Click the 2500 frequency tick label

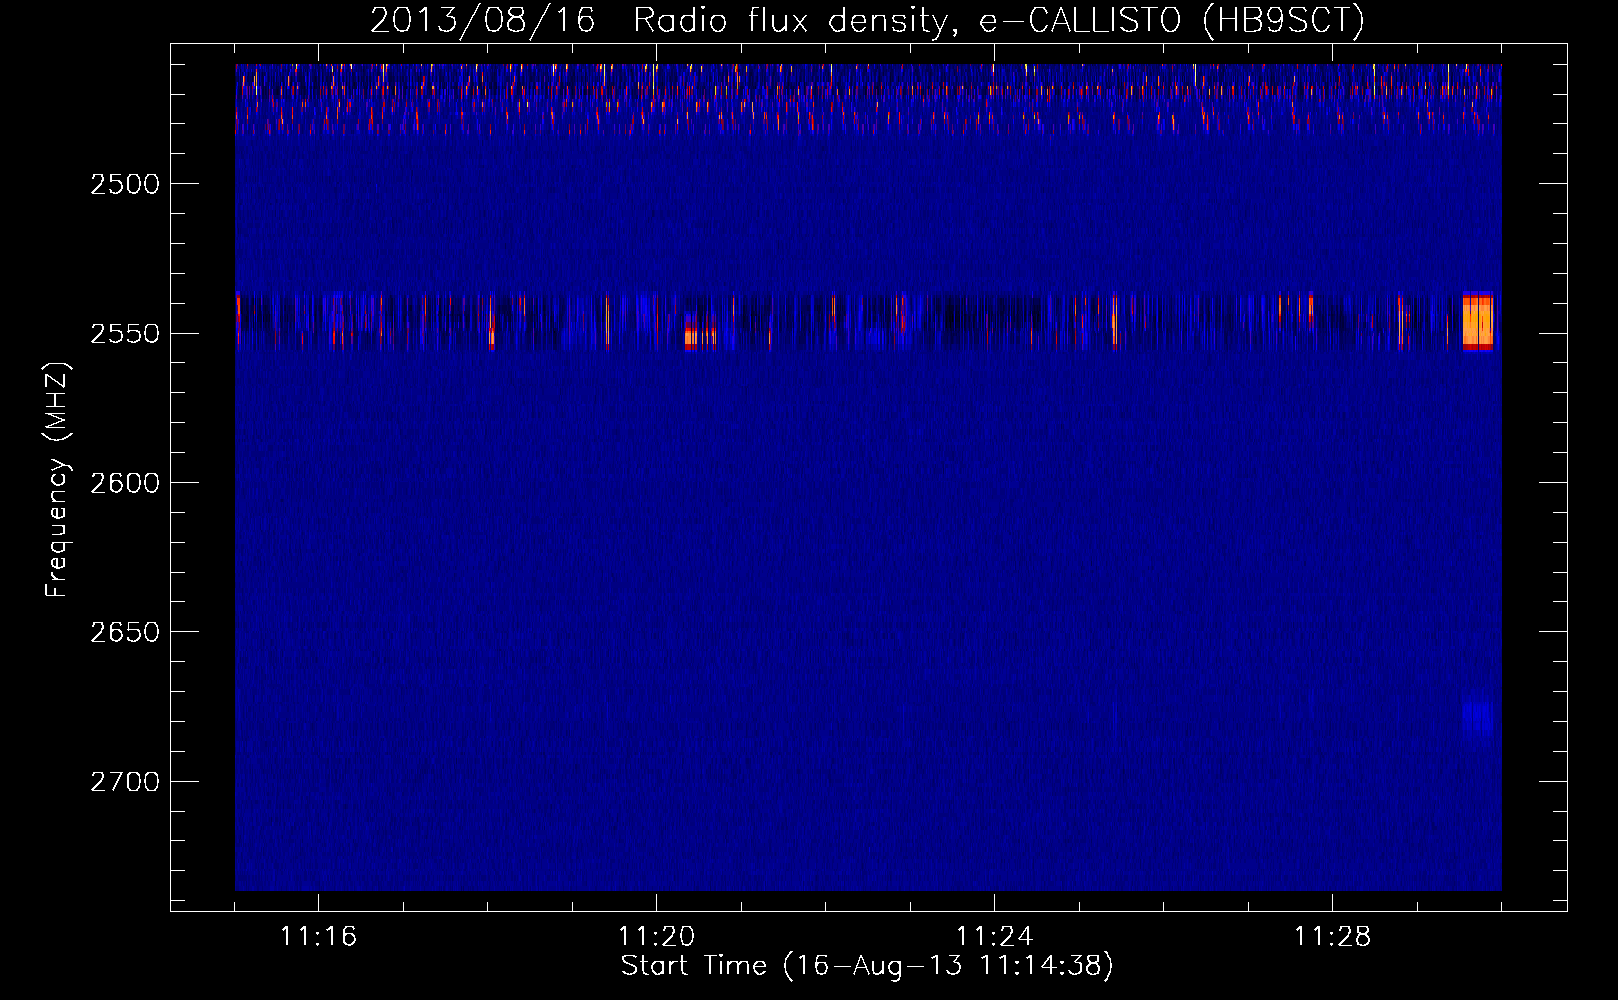point(125,184)
